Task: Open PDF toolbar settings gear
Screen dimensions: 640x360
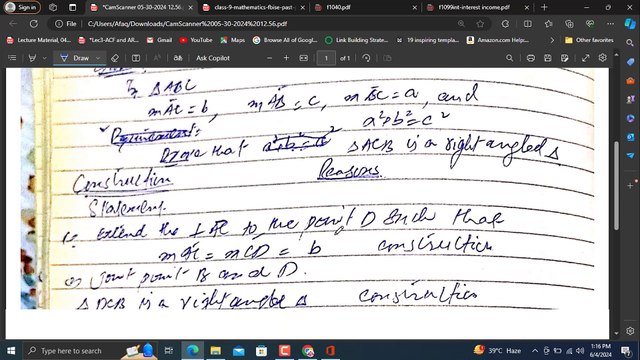Action: pyautogui.click(x=602, y=58)
